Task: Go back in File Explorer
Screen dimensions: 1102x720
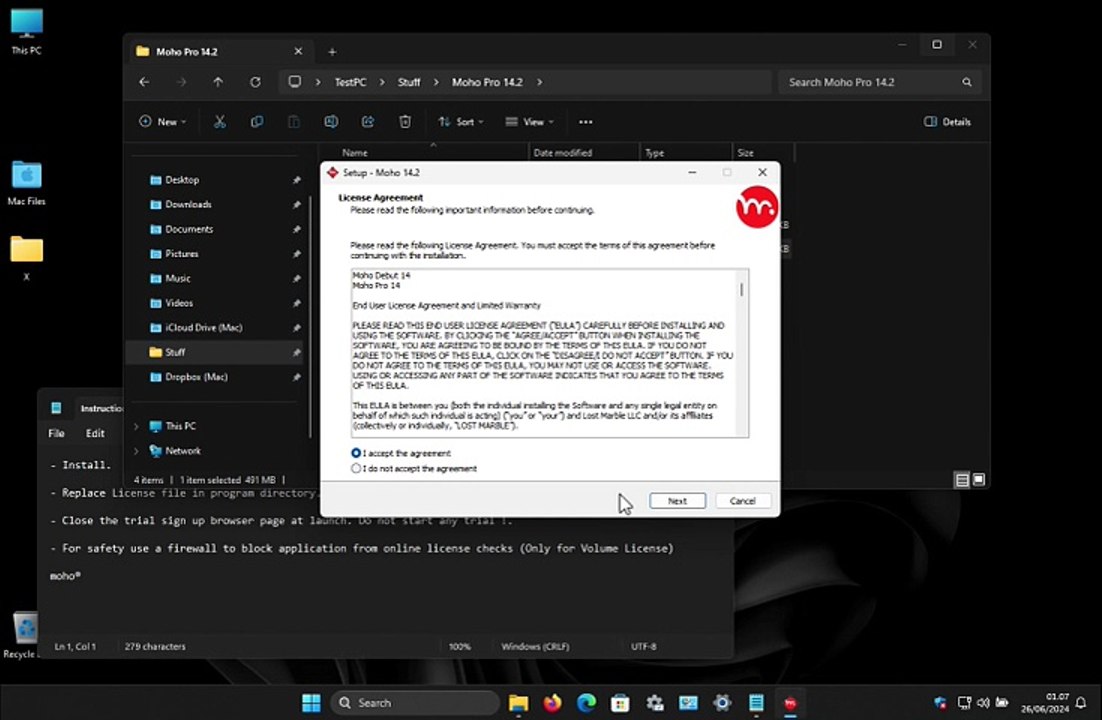Action: [x=144, y=82]
